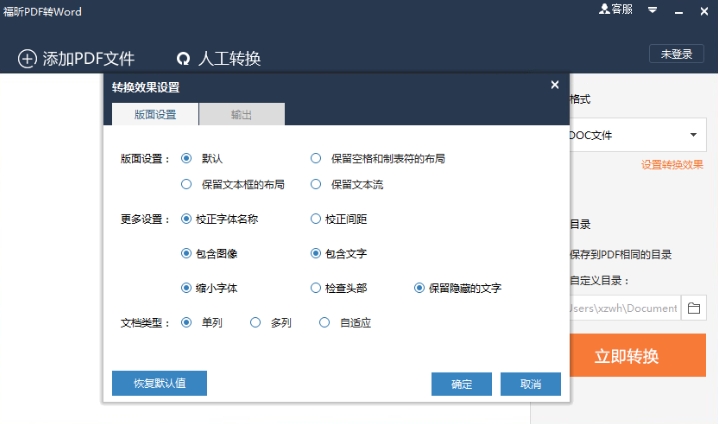The image size is (718, 424).
Task: Switch to 输出 tab
Action: [242, 114]
